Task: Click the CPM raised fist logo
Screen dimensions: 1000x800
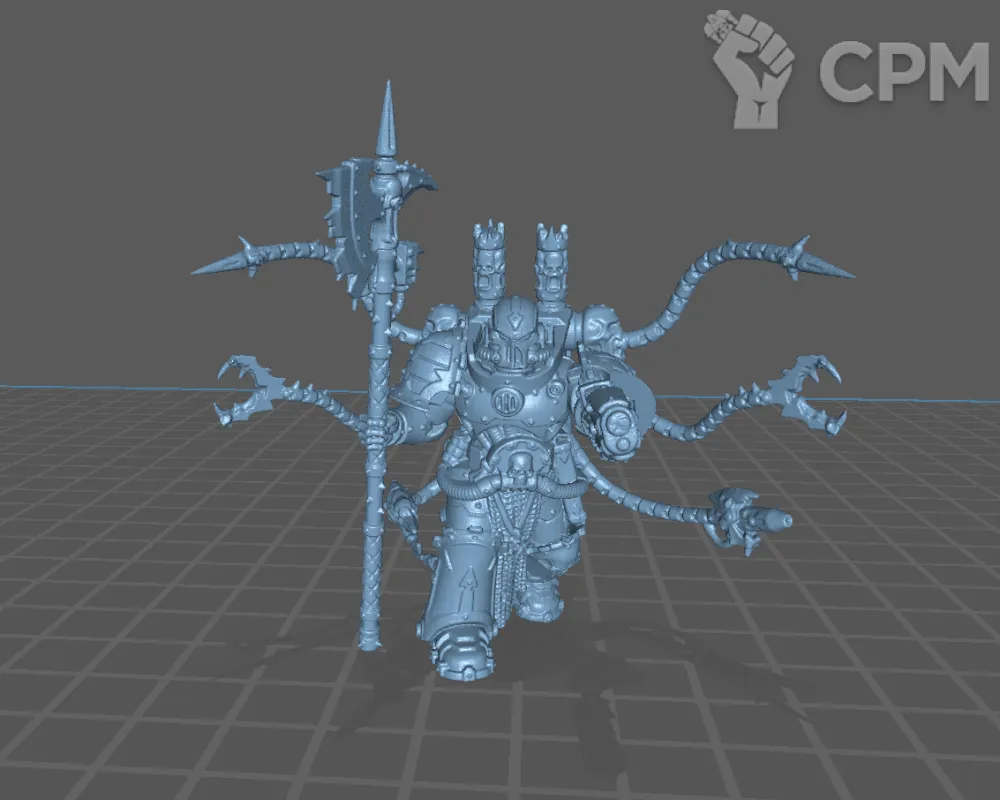Action: click(x=750, y=67)
